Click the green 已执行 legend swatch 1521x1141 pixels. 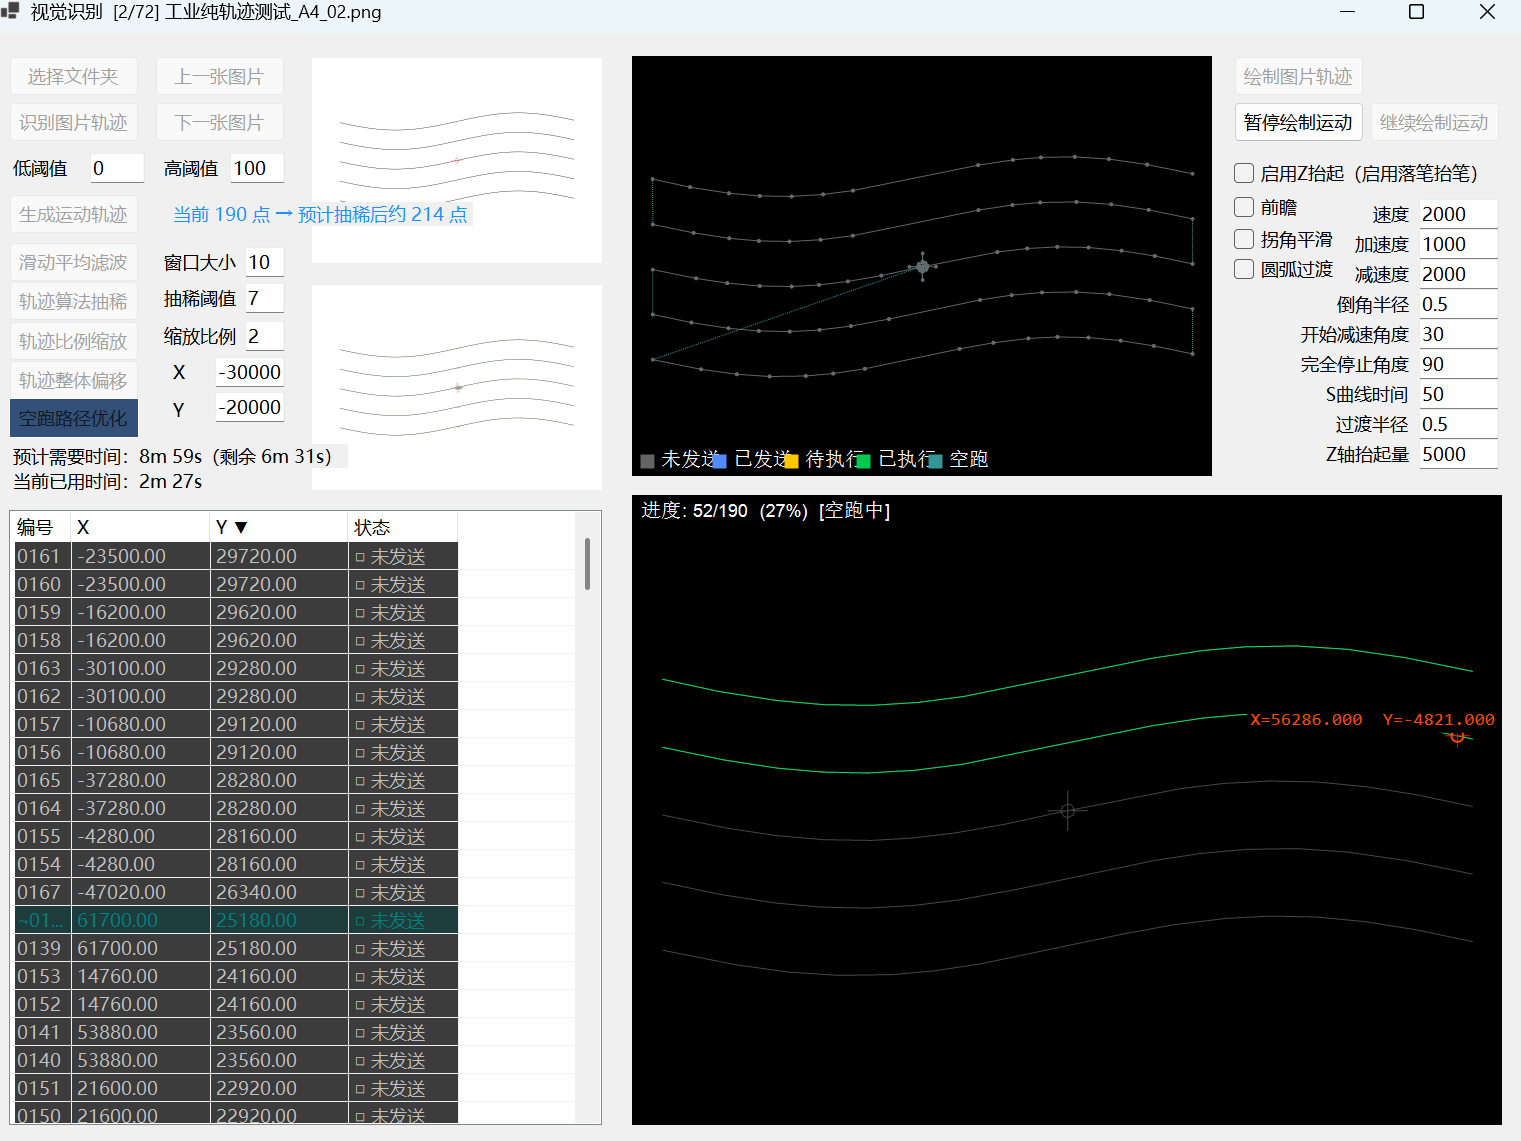(863, 461)
